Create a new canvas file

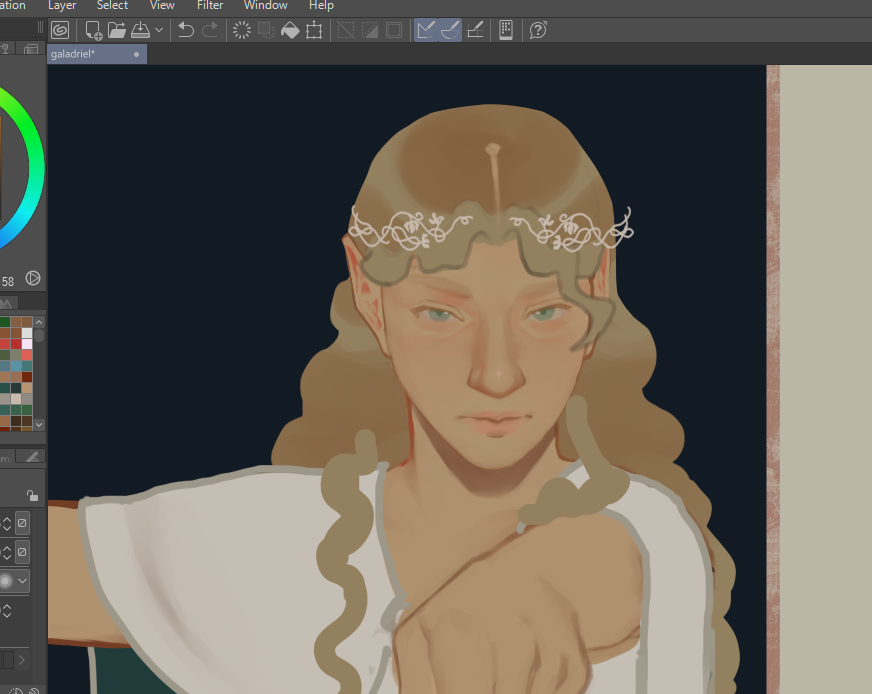(x=93, y=30)
